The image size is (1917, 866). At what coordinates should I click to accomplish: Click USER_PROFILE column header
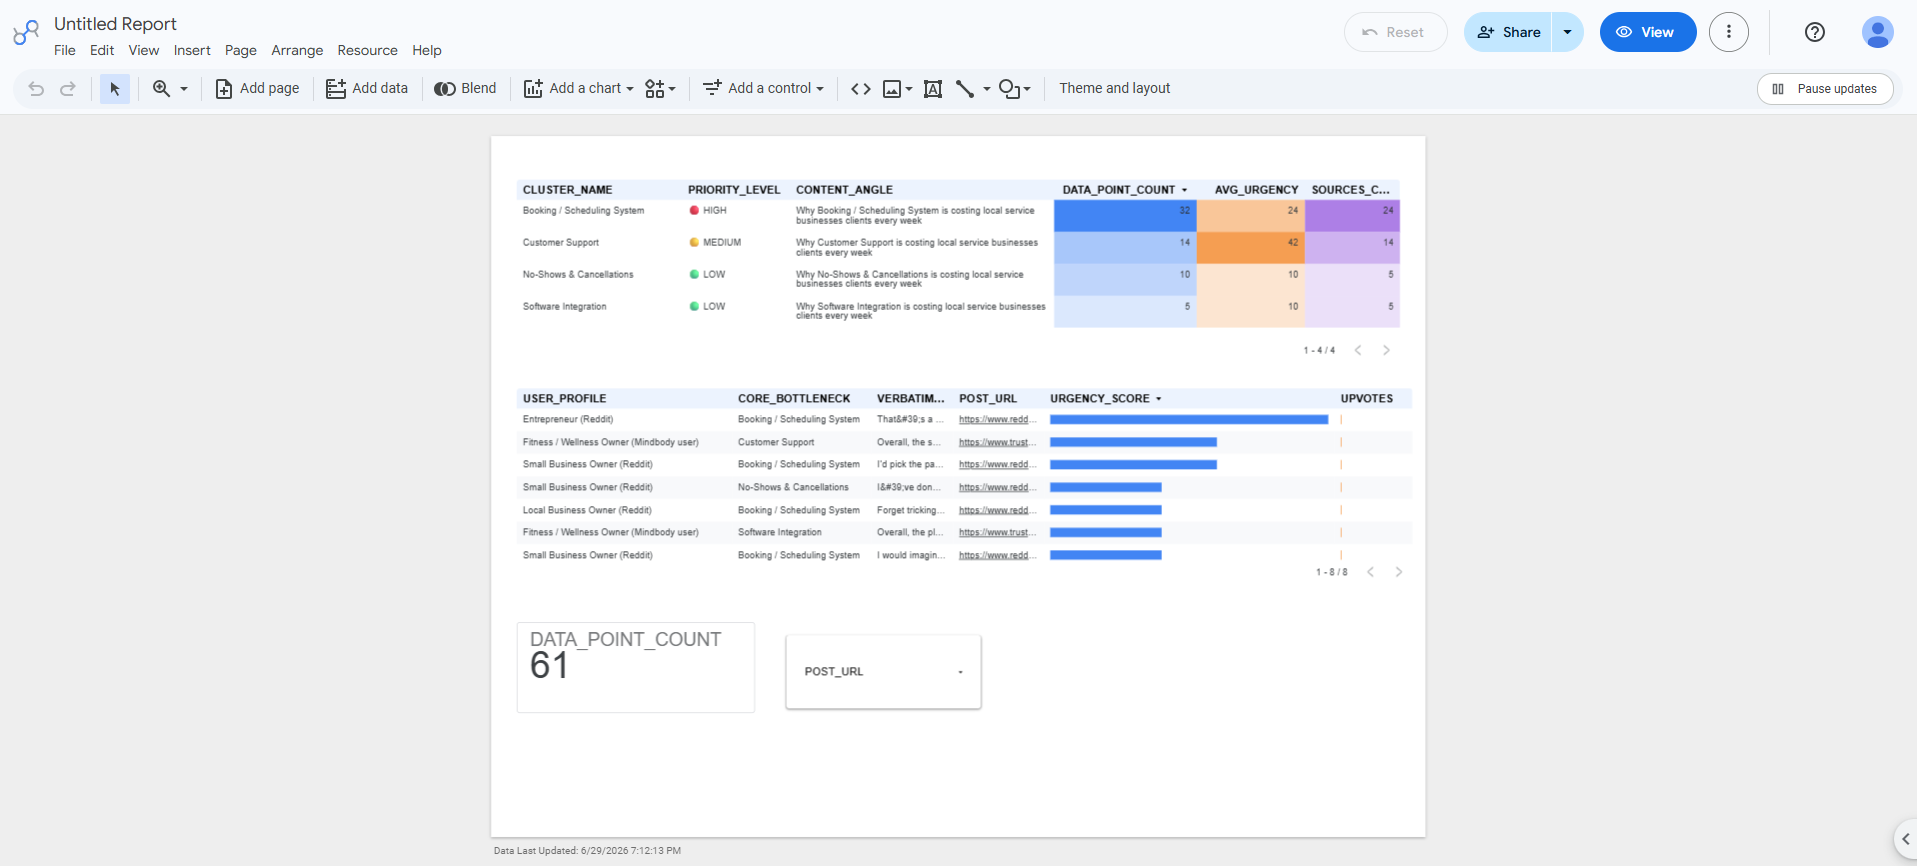(x=564, y=399)
